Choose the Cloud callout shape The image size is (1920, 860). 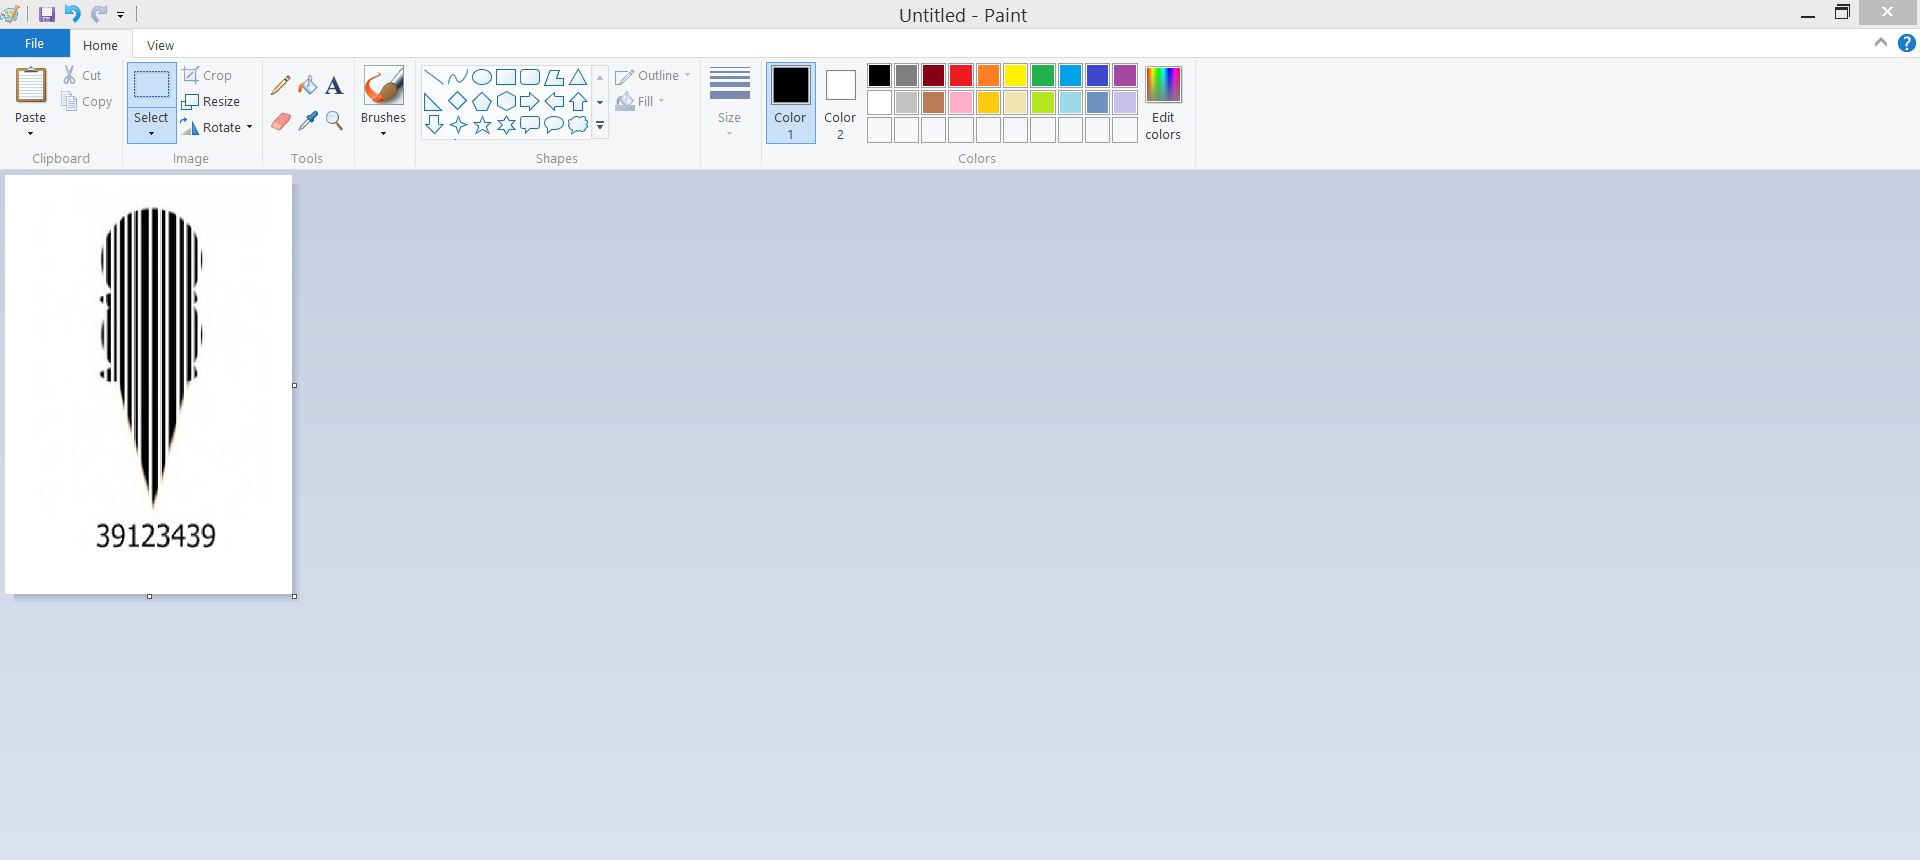point(578,125)
